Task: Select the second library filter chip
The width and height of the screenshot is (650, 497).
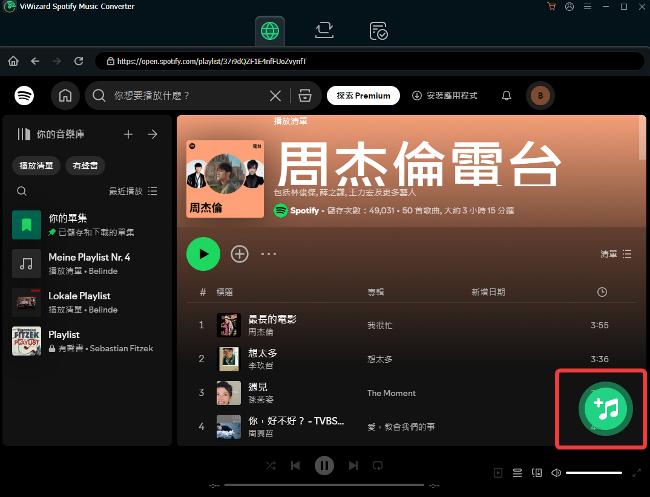Action: pyautogui.click(x=85, y=165)
